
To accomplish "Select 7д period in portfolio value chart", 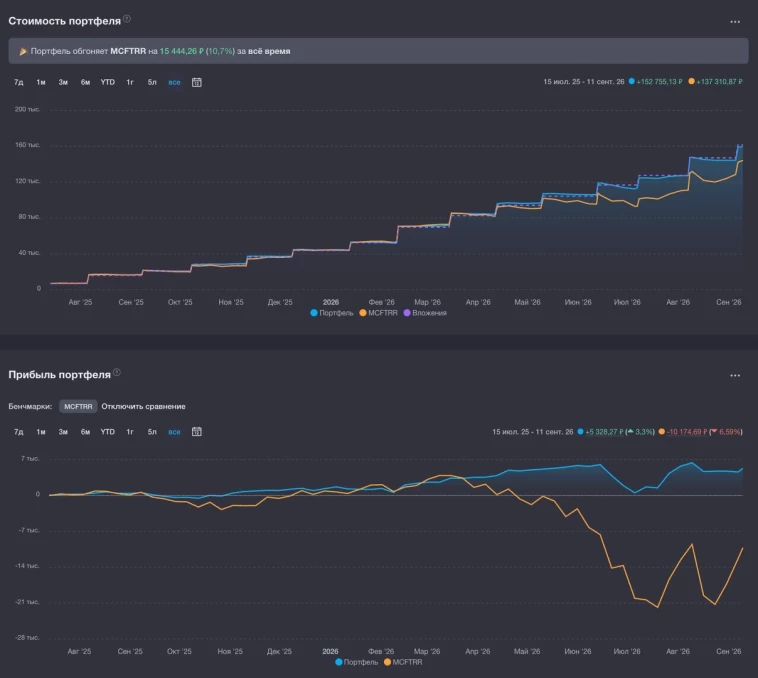I will pos(18,82).
